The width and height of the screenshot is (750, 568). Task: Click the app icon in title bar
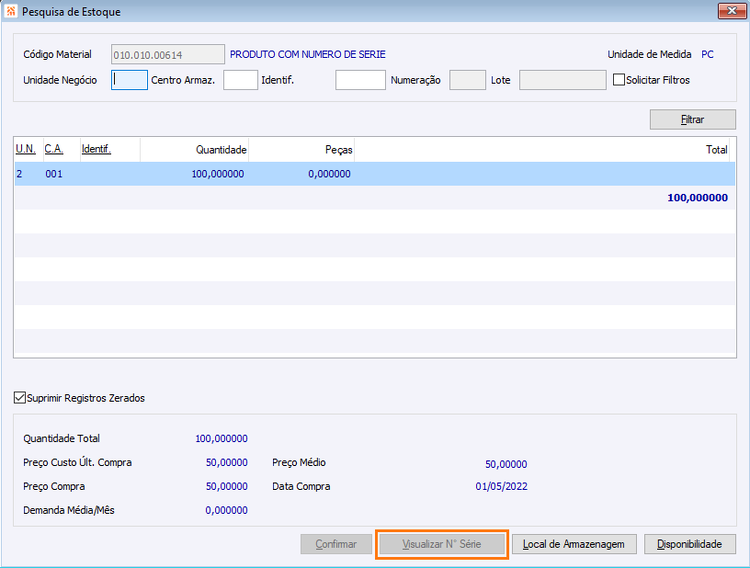point(11,11)
